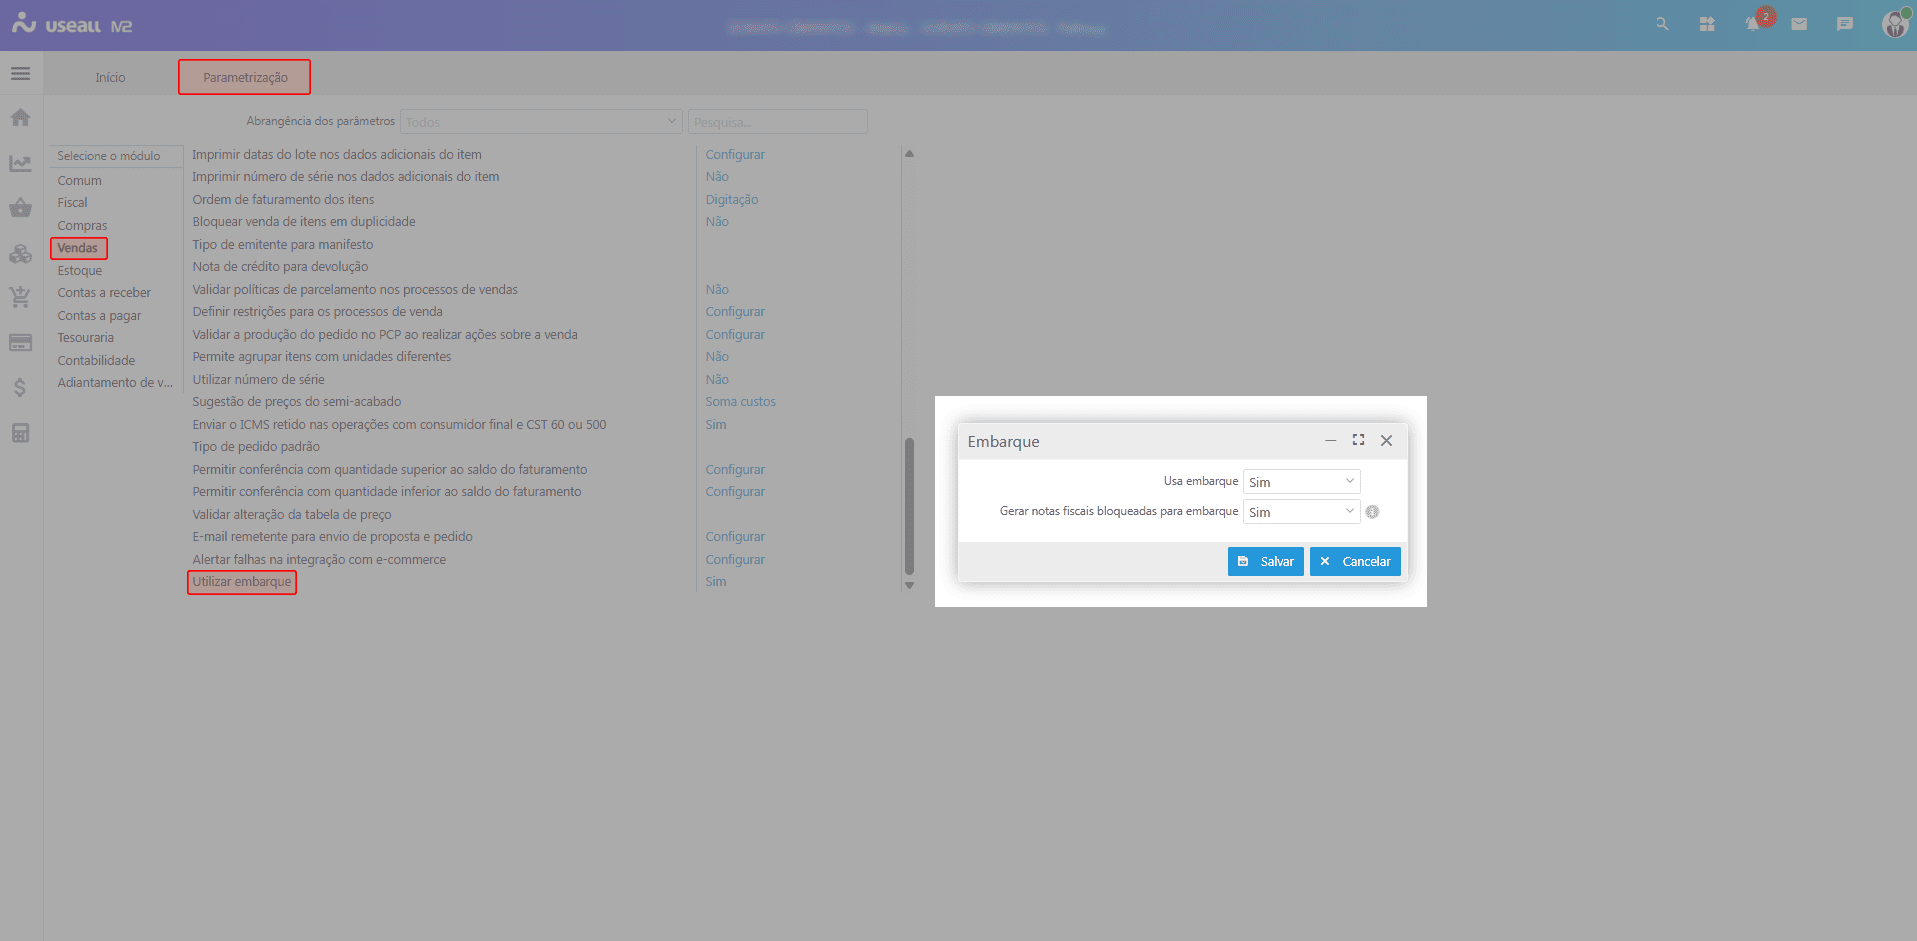Click the search magnifier icon in header
This screenshot has height=941, width=1917.
[1662, 24]
